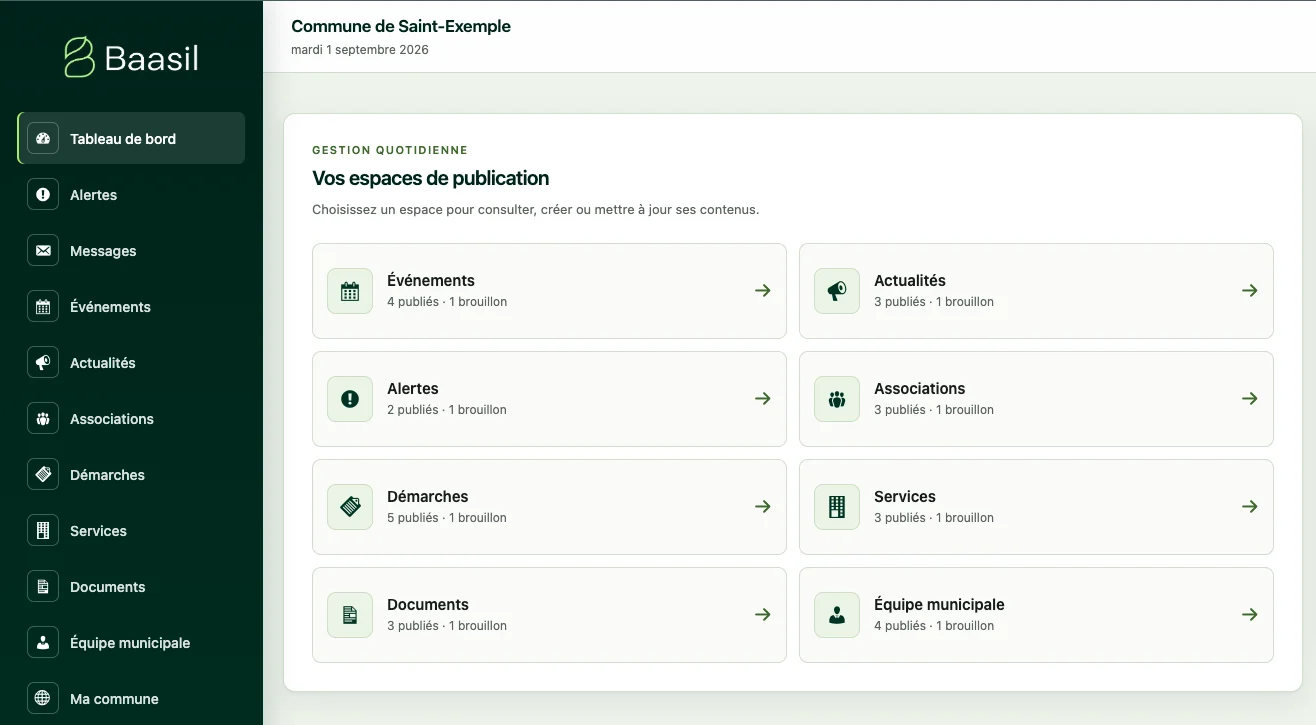The height and width of the screenshot is (725, 1316).
Task: Go to Alertes in the sidebar menu
Action: point(131,195)
